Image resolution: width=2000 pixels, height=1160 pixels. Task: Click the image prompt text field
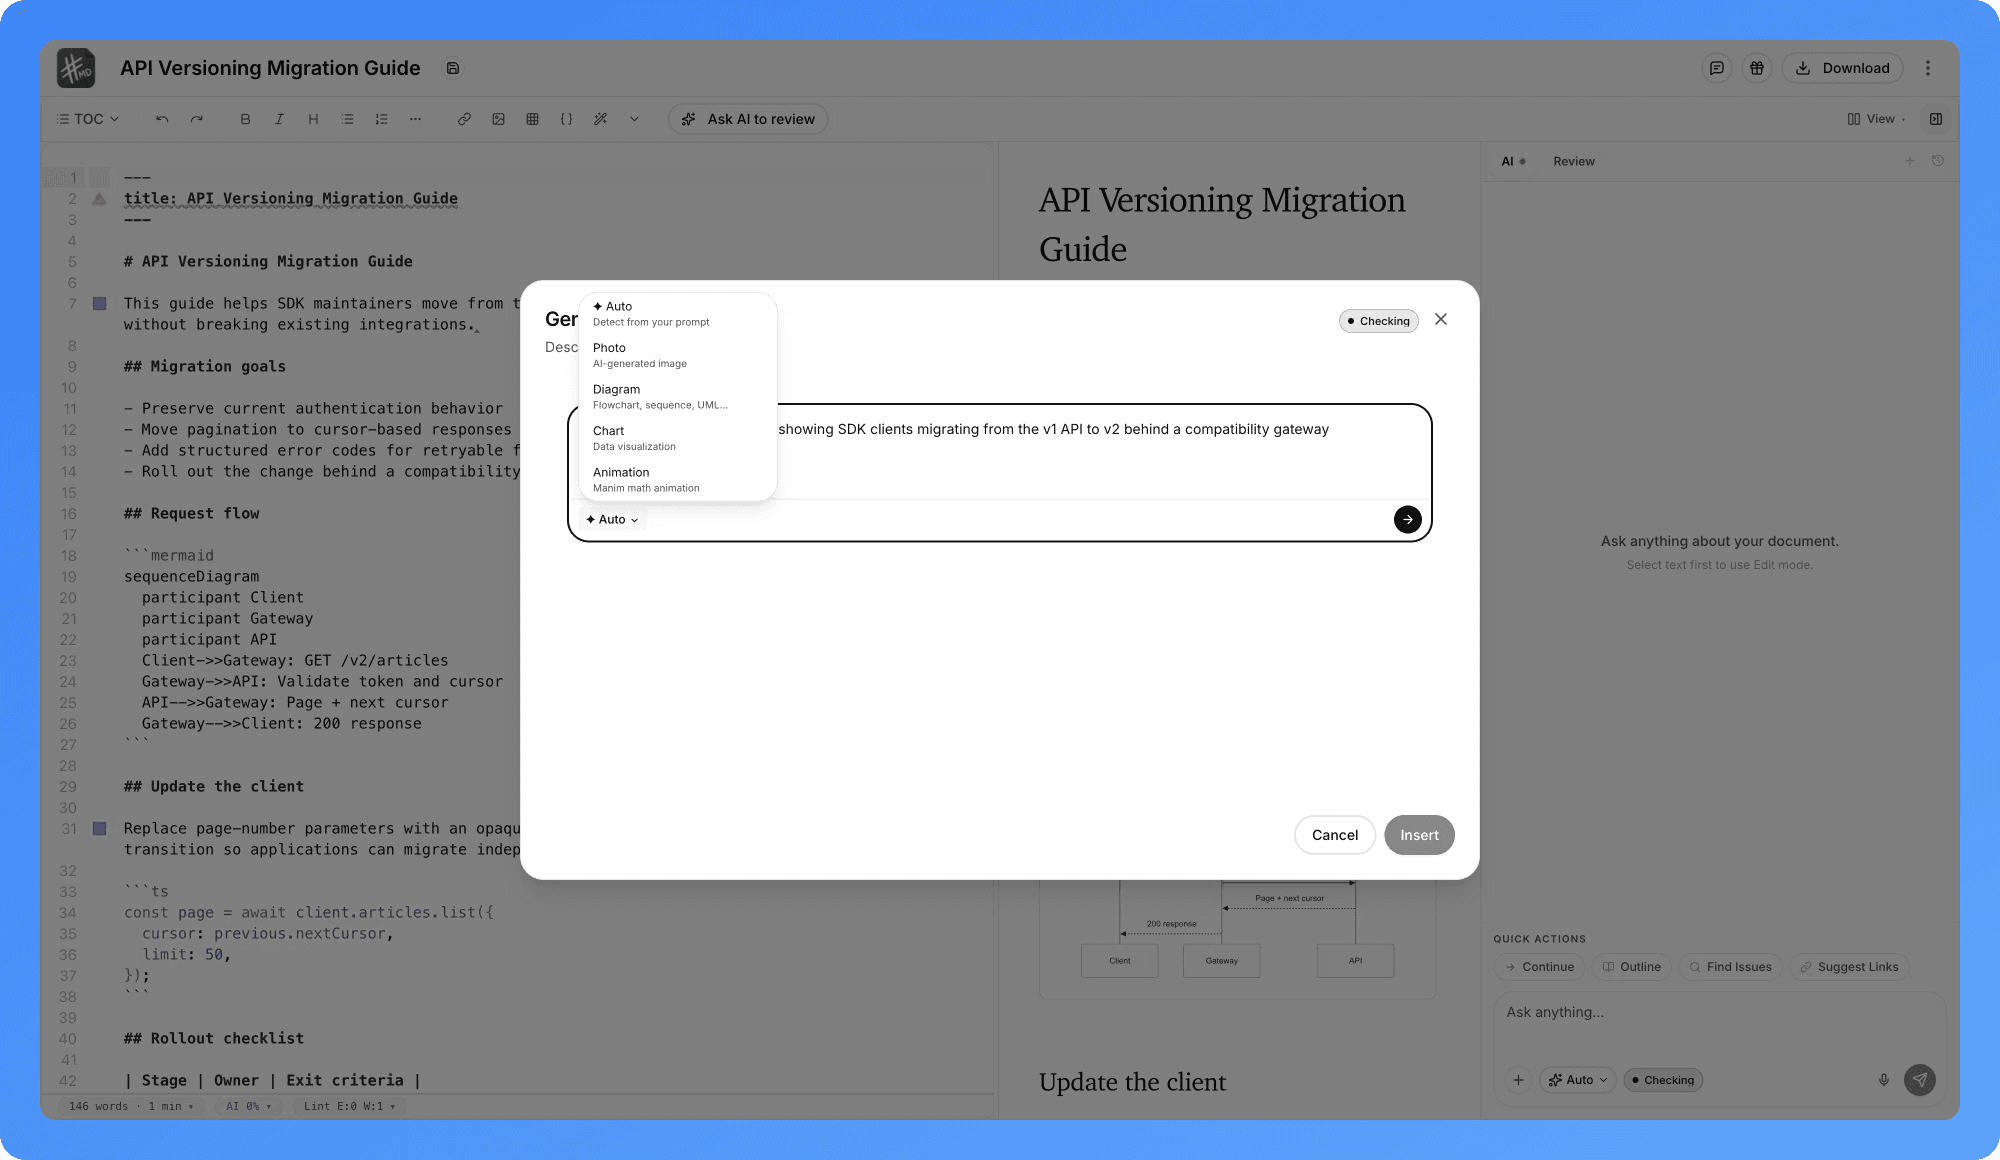coord(1000,452)
